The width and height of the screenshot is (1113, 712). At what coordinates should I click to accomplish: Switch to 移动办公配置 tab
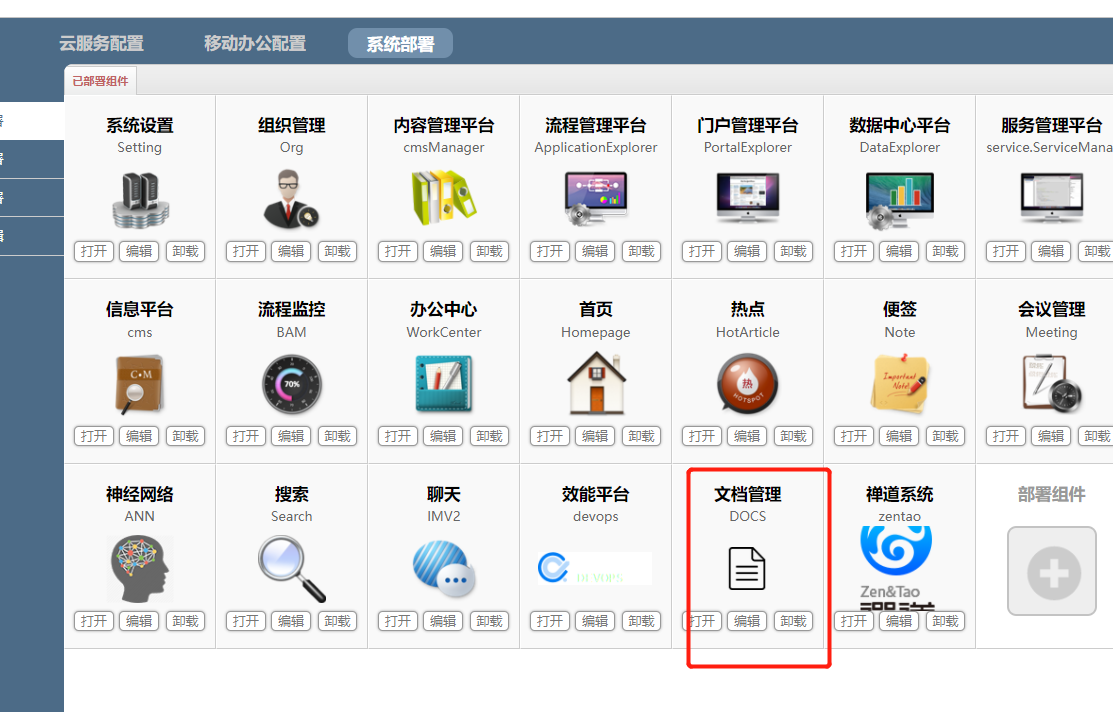(x=255, y=43)
